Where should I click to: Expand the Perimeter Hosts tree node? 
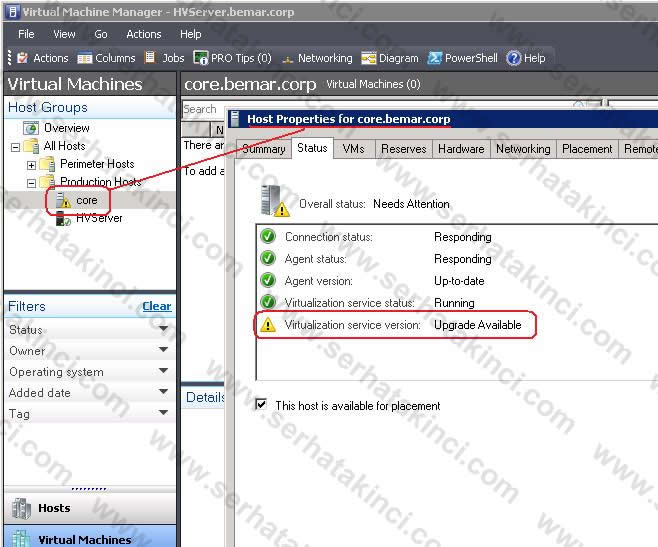31,165
